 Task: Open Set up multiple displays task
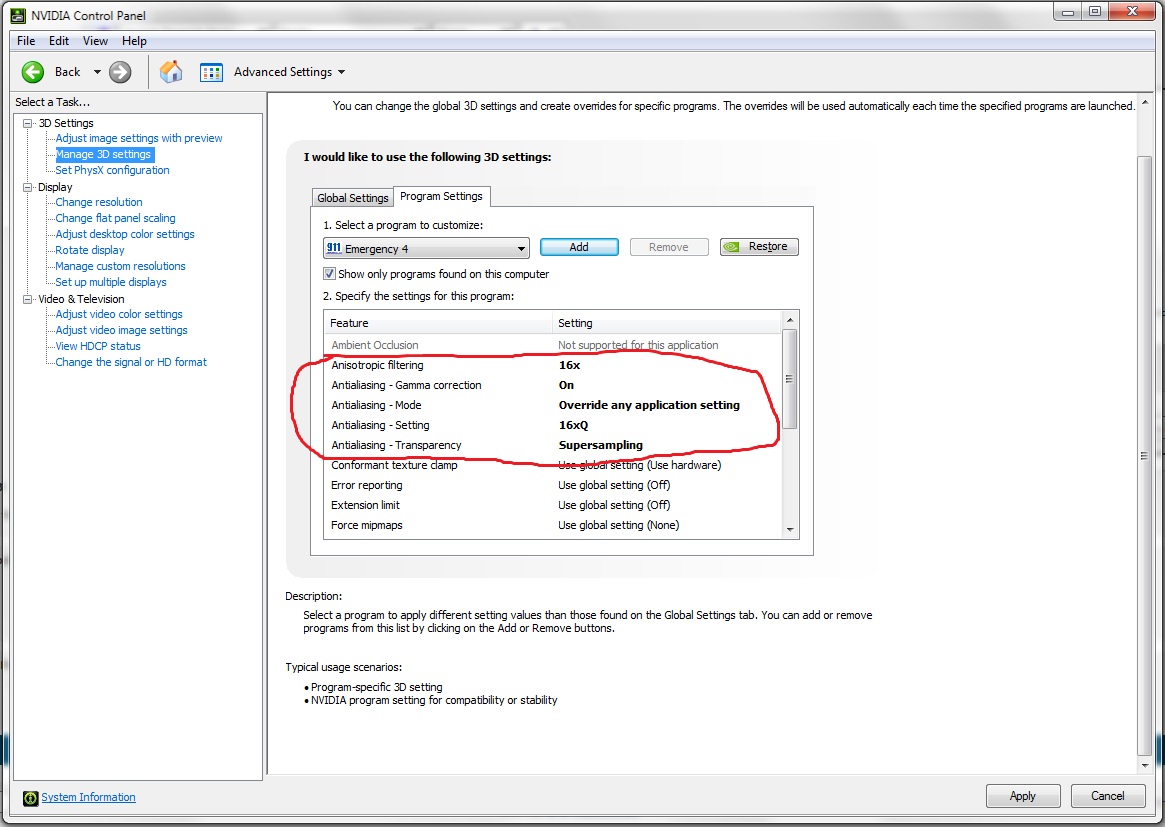point(111,282)
